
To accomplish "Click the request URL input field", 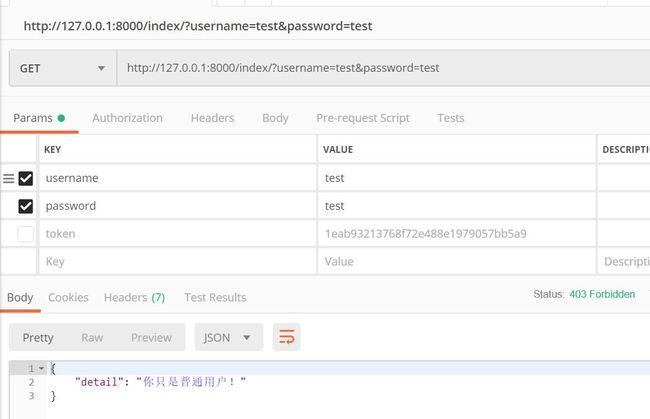I will (x=383, y=68).
